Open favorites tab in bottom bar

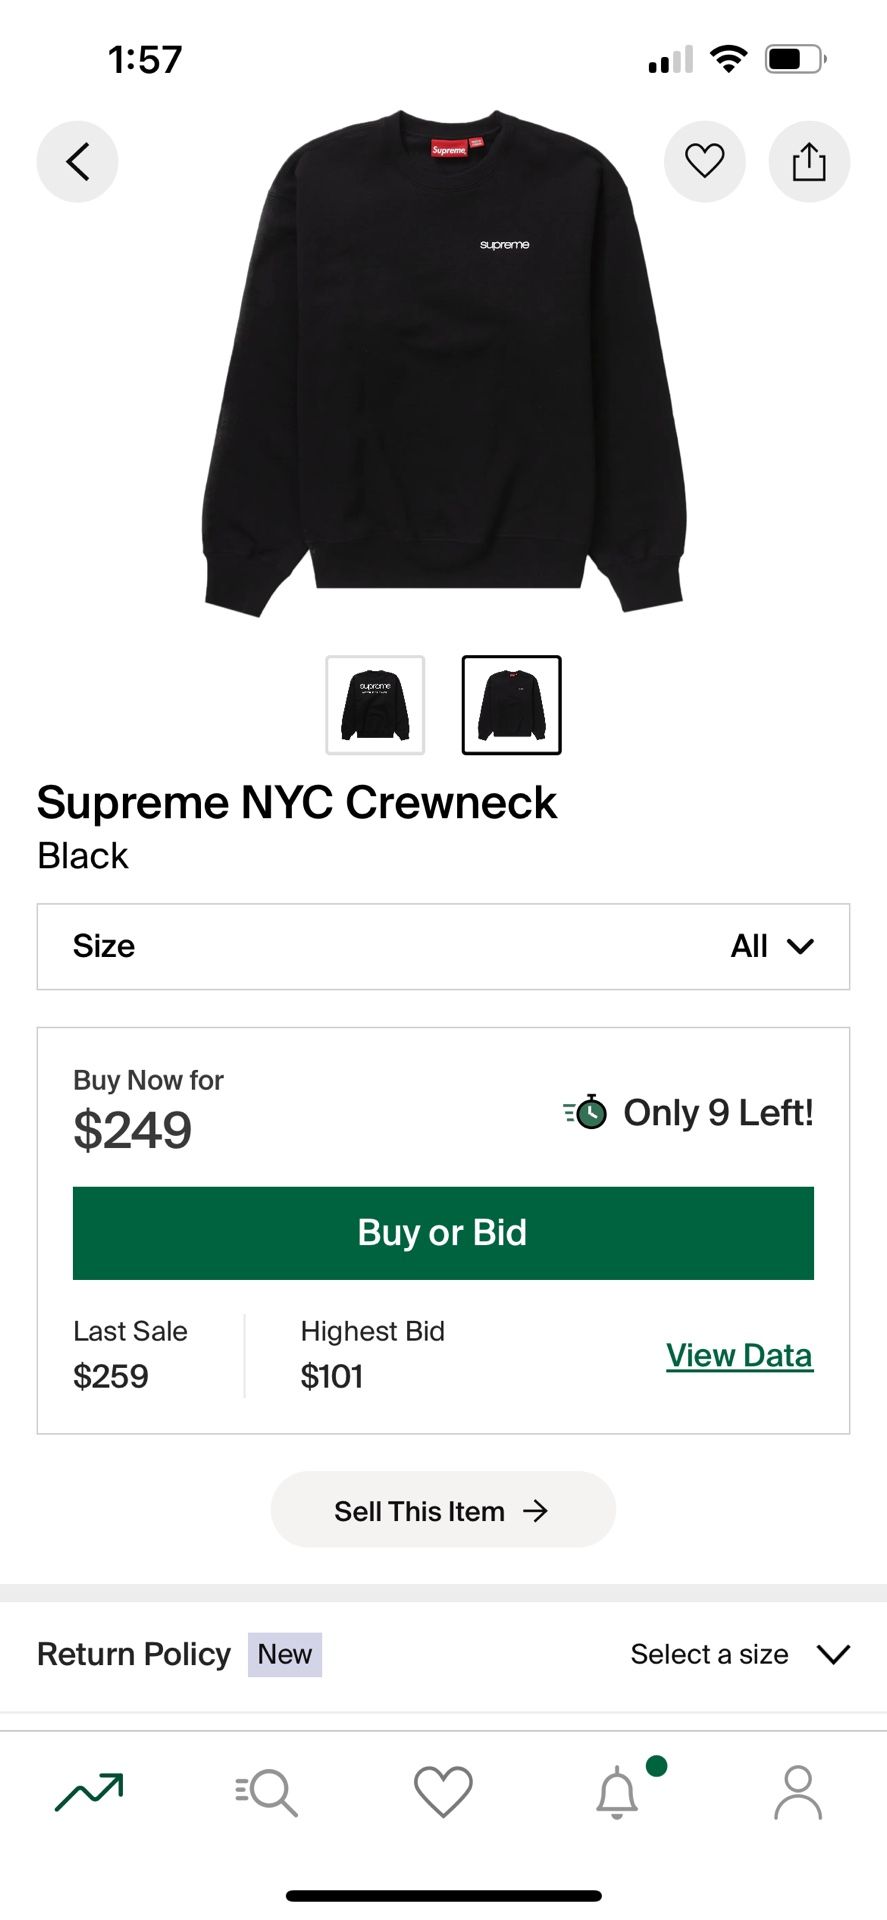(x=443, y=1791)
